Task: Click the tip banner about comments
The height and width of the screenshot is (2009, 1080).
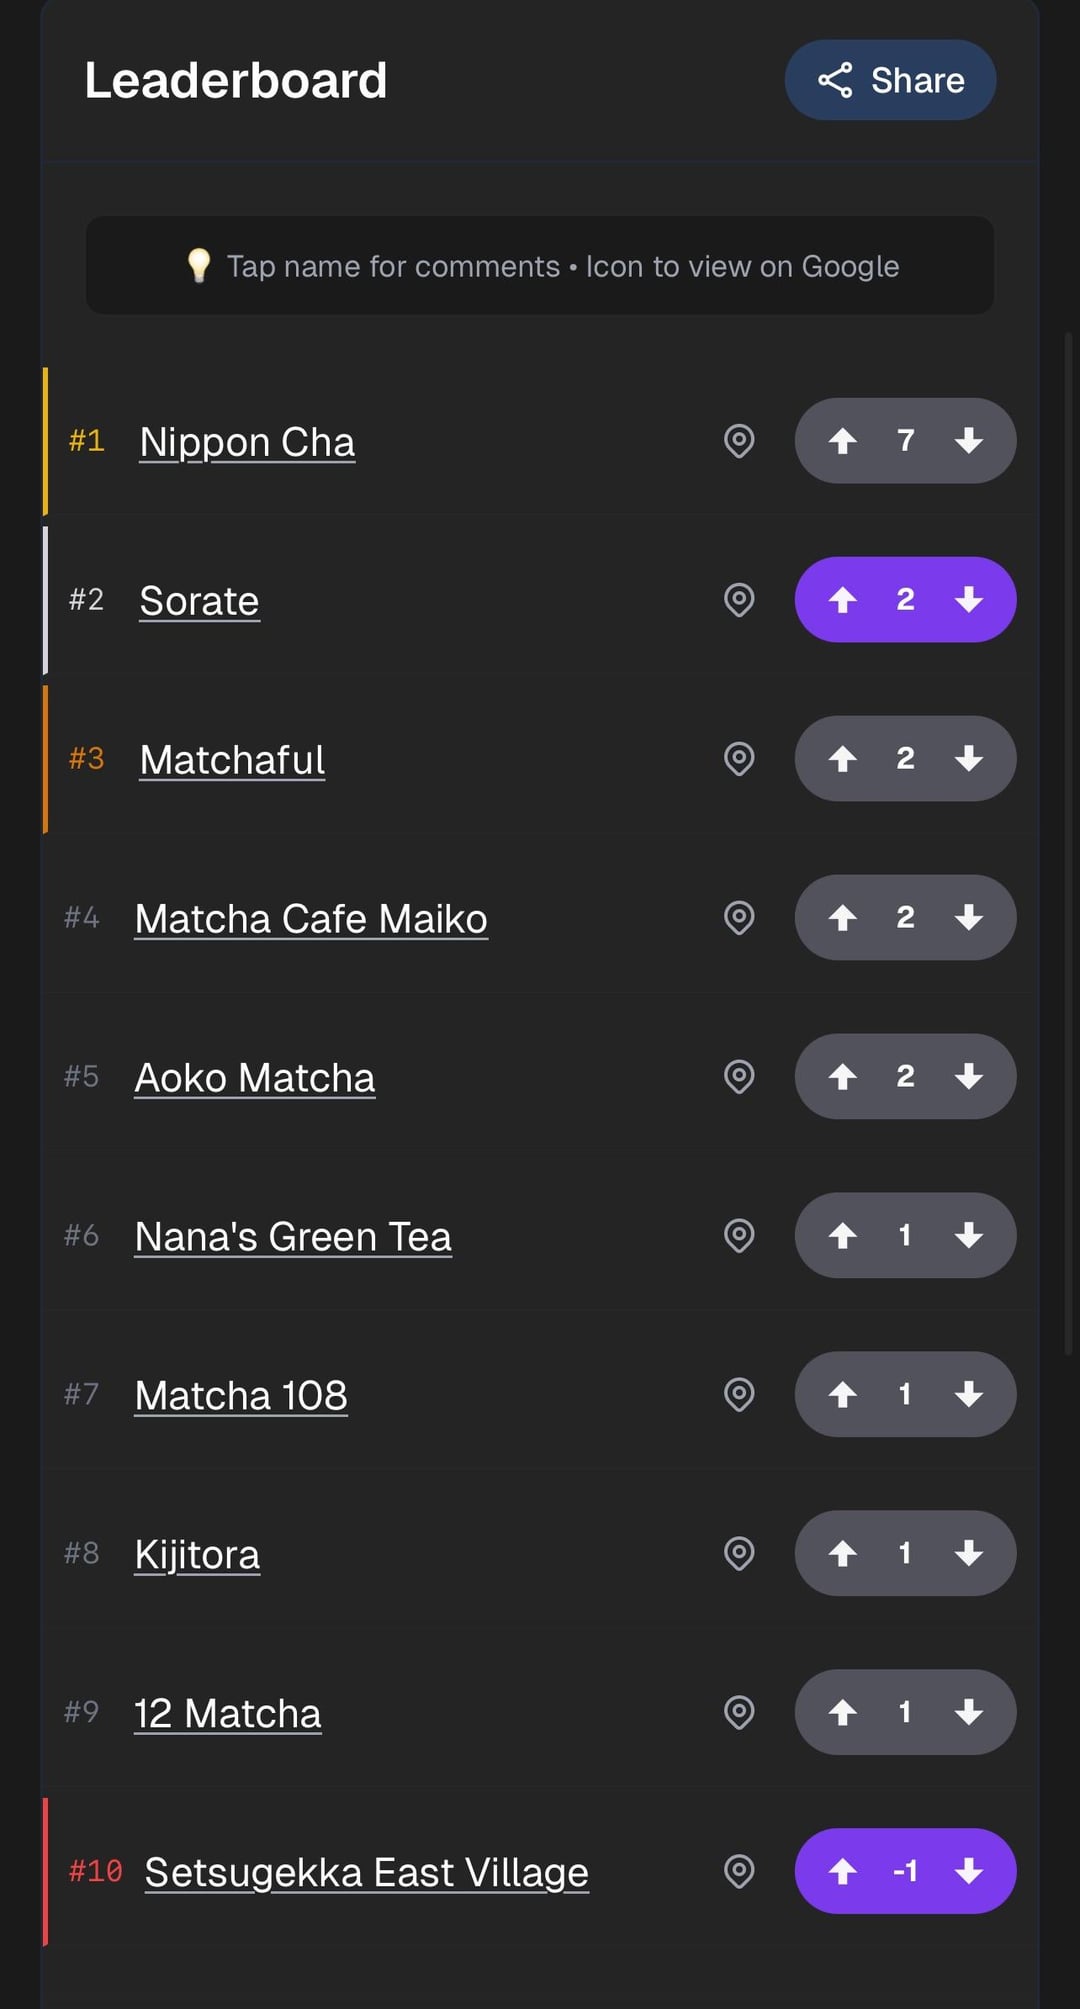Action: click(540, 266)
